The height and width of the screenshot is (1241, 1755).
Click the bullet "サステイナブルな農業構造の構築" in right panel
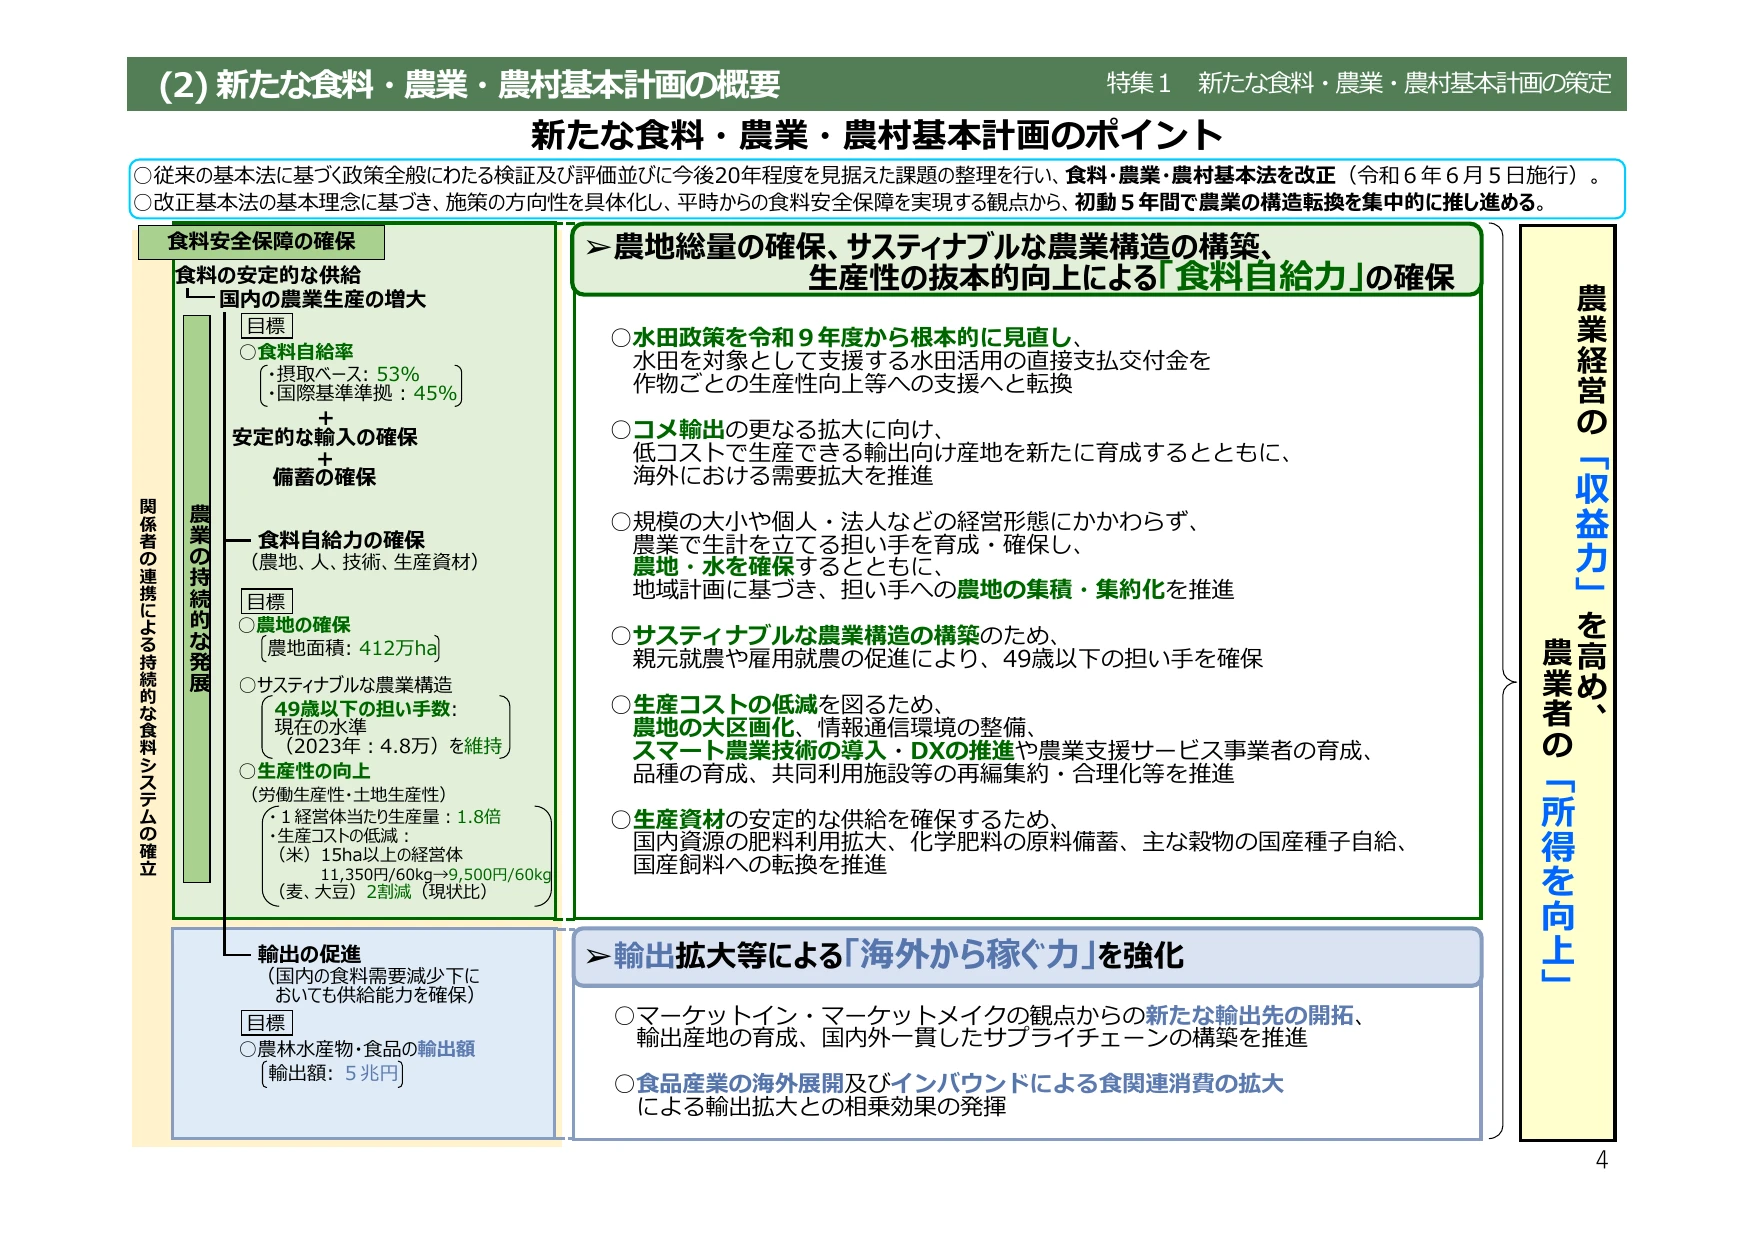(806, 636)
